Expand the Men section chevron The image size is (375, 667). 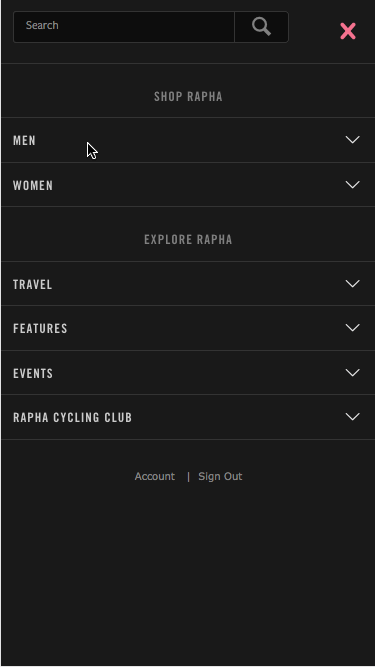click(352, 140)
